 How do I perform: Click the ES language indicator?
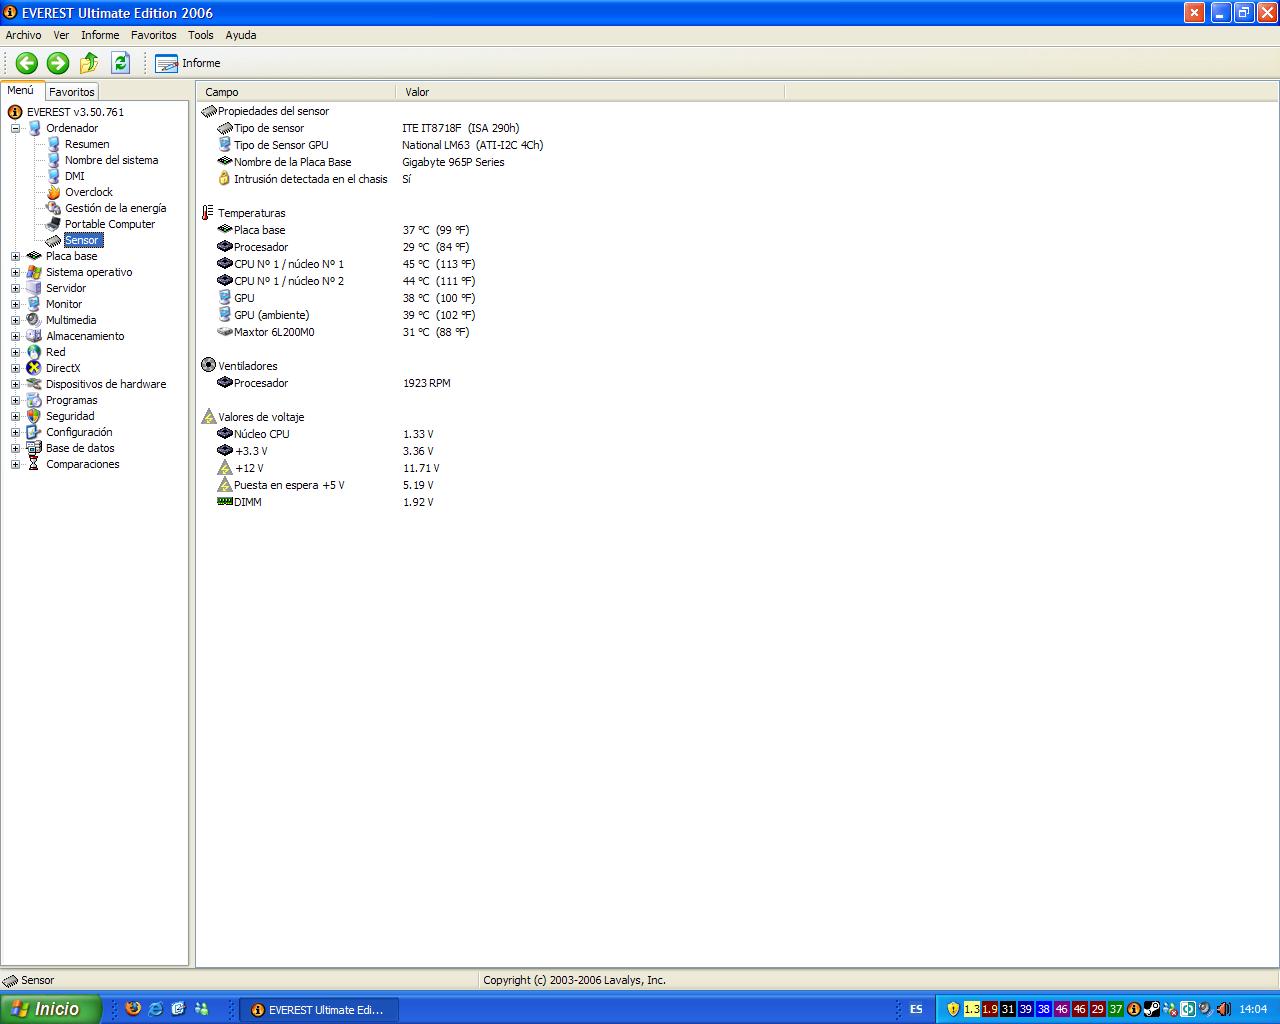(x=916, y=1010)
